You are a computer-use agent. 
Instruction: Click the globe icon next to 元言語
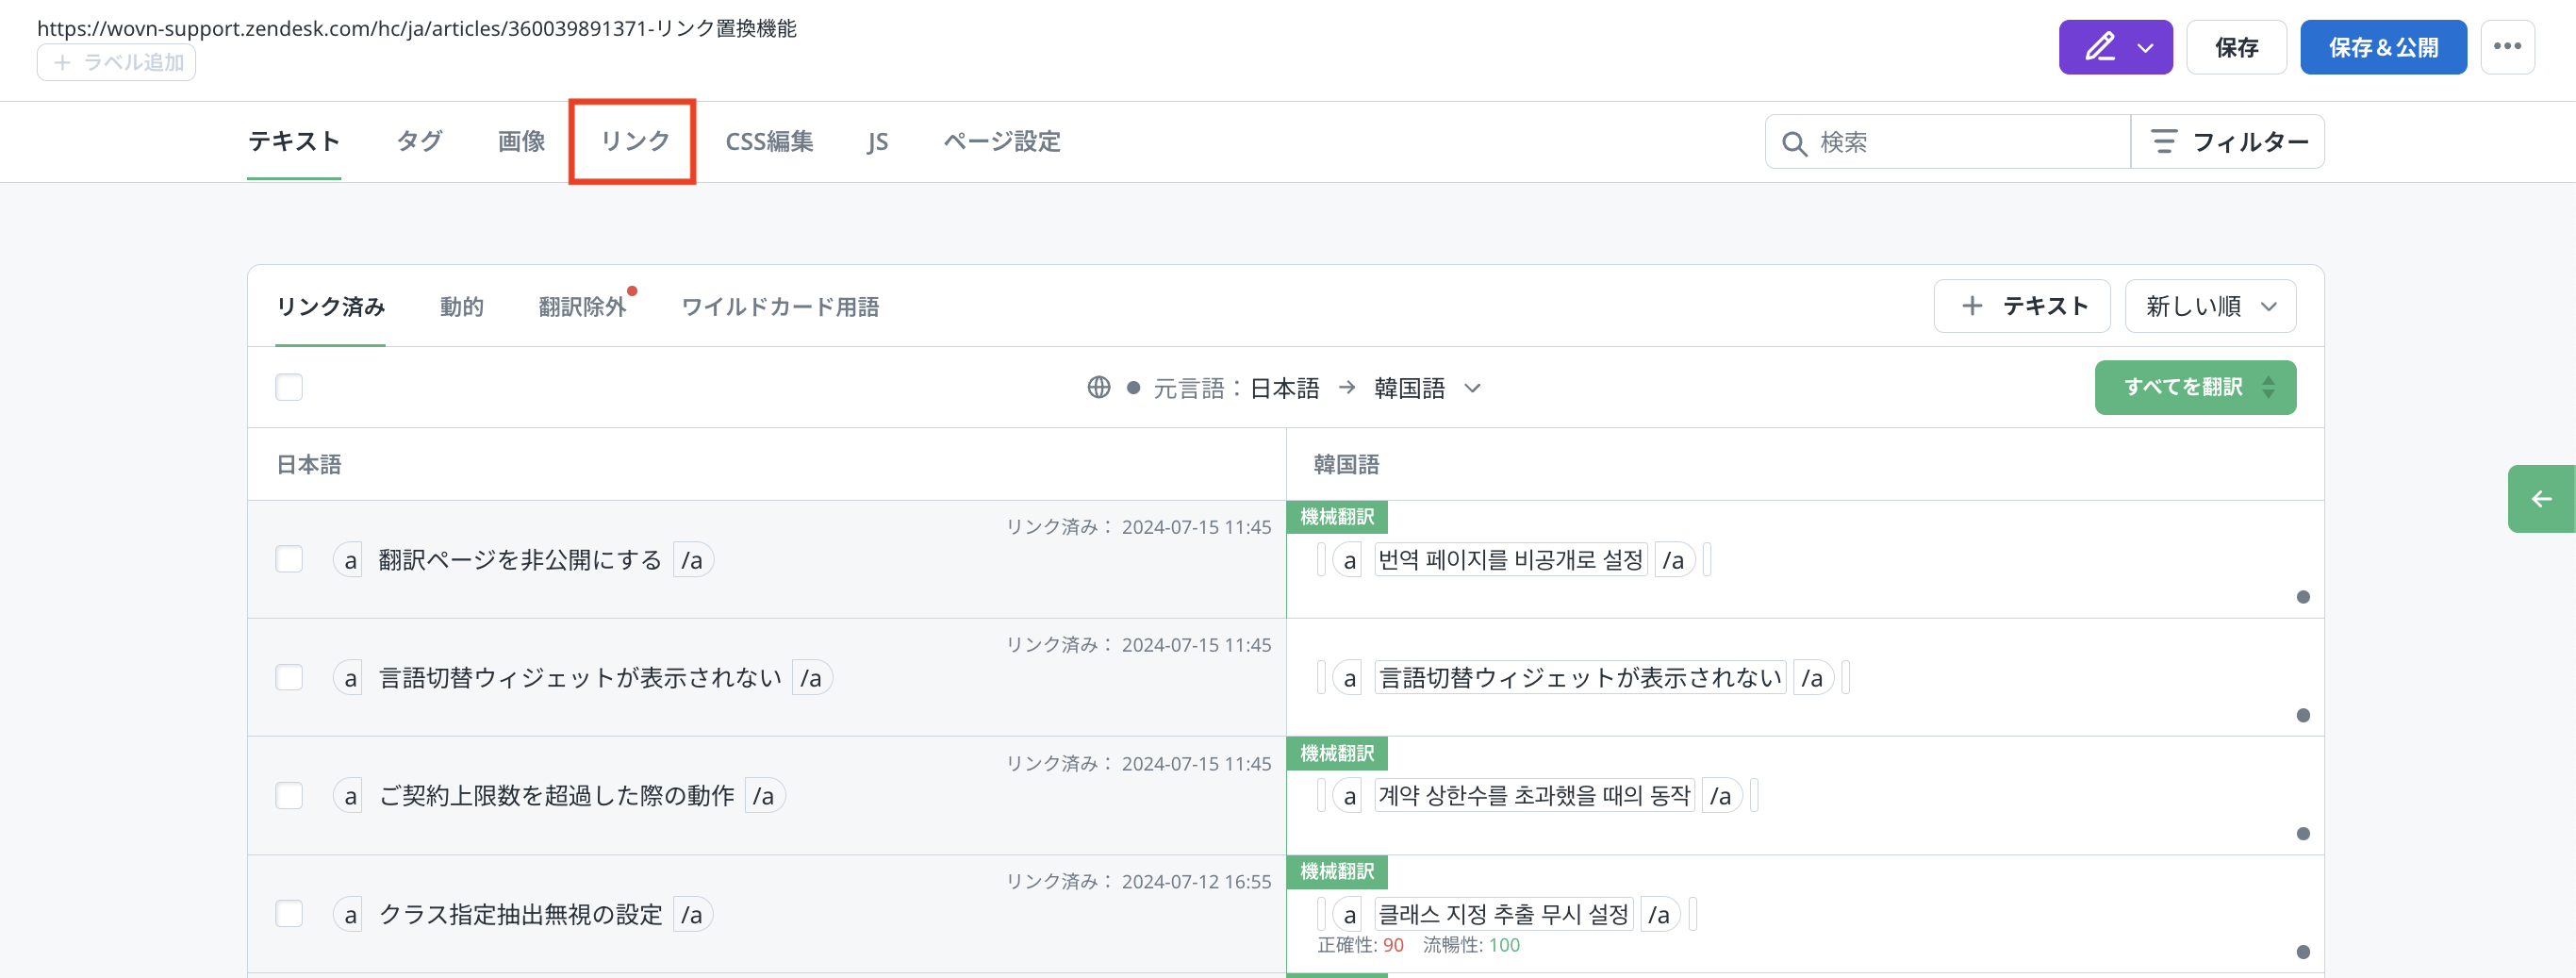pyautogui.click(x=1098, y=388)
